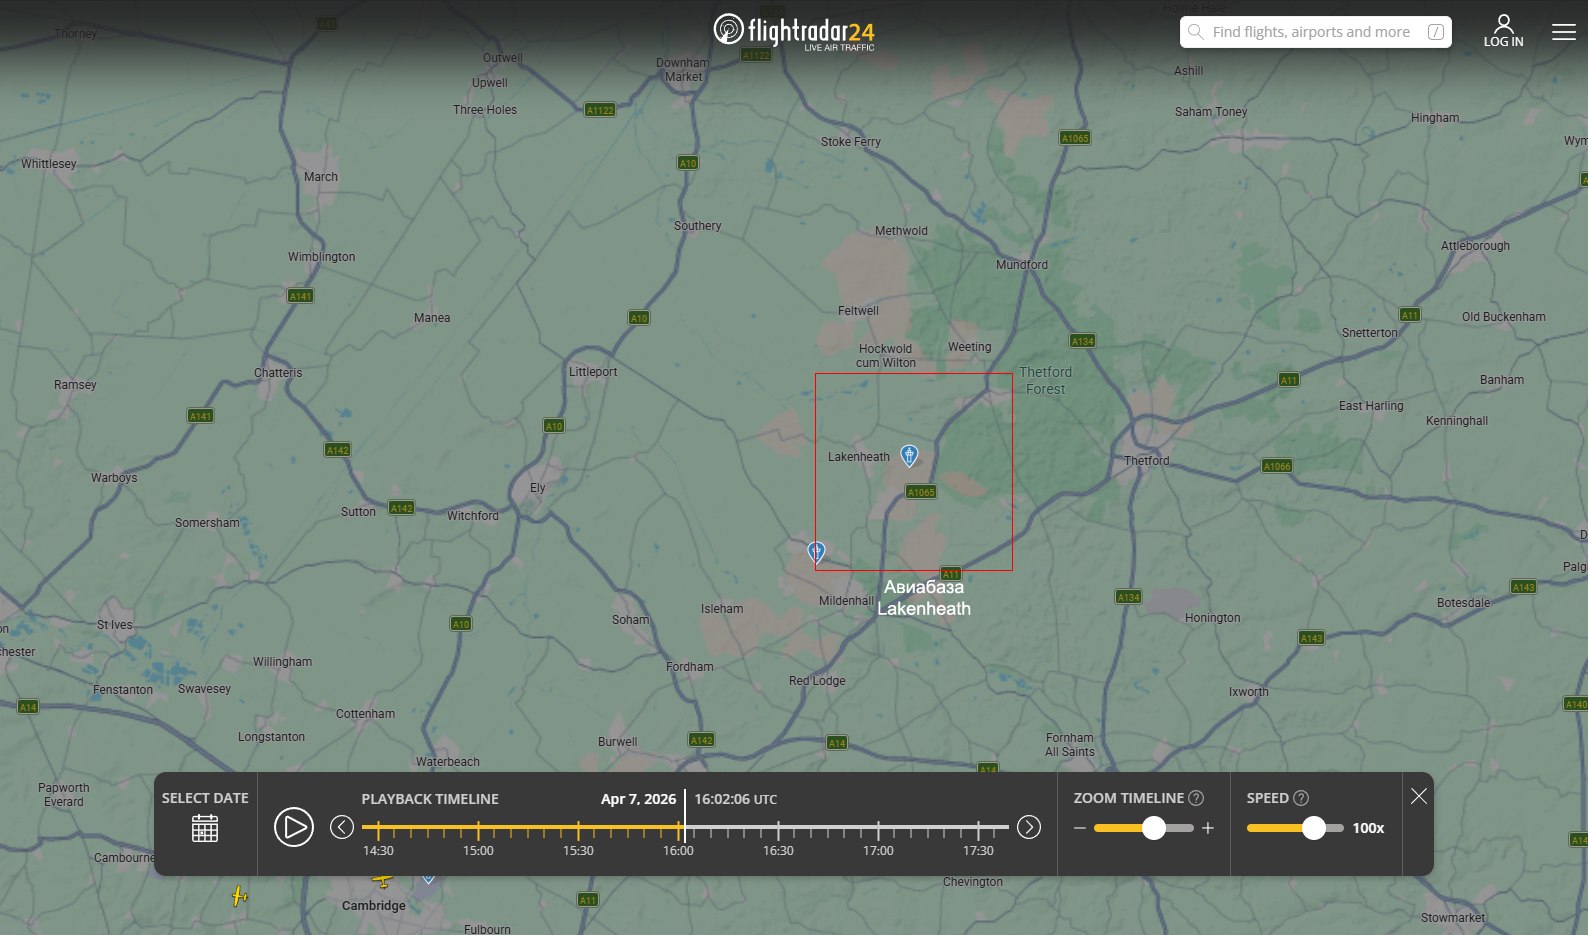Click the 17:00 mark on playback timeline
Screen dimensions: 1588x935
[x=878, y=829]
